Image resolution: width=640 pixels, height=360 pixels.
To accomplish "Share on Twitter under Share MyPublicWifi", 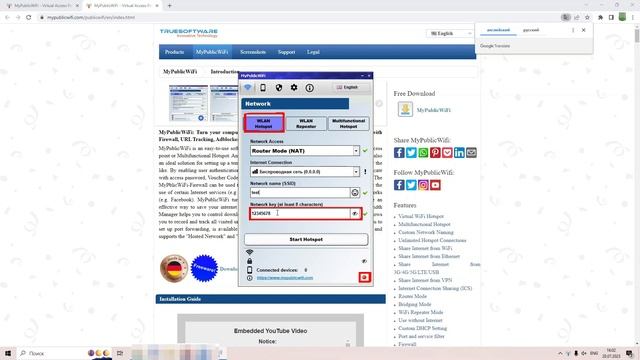I will pos(411,153).
